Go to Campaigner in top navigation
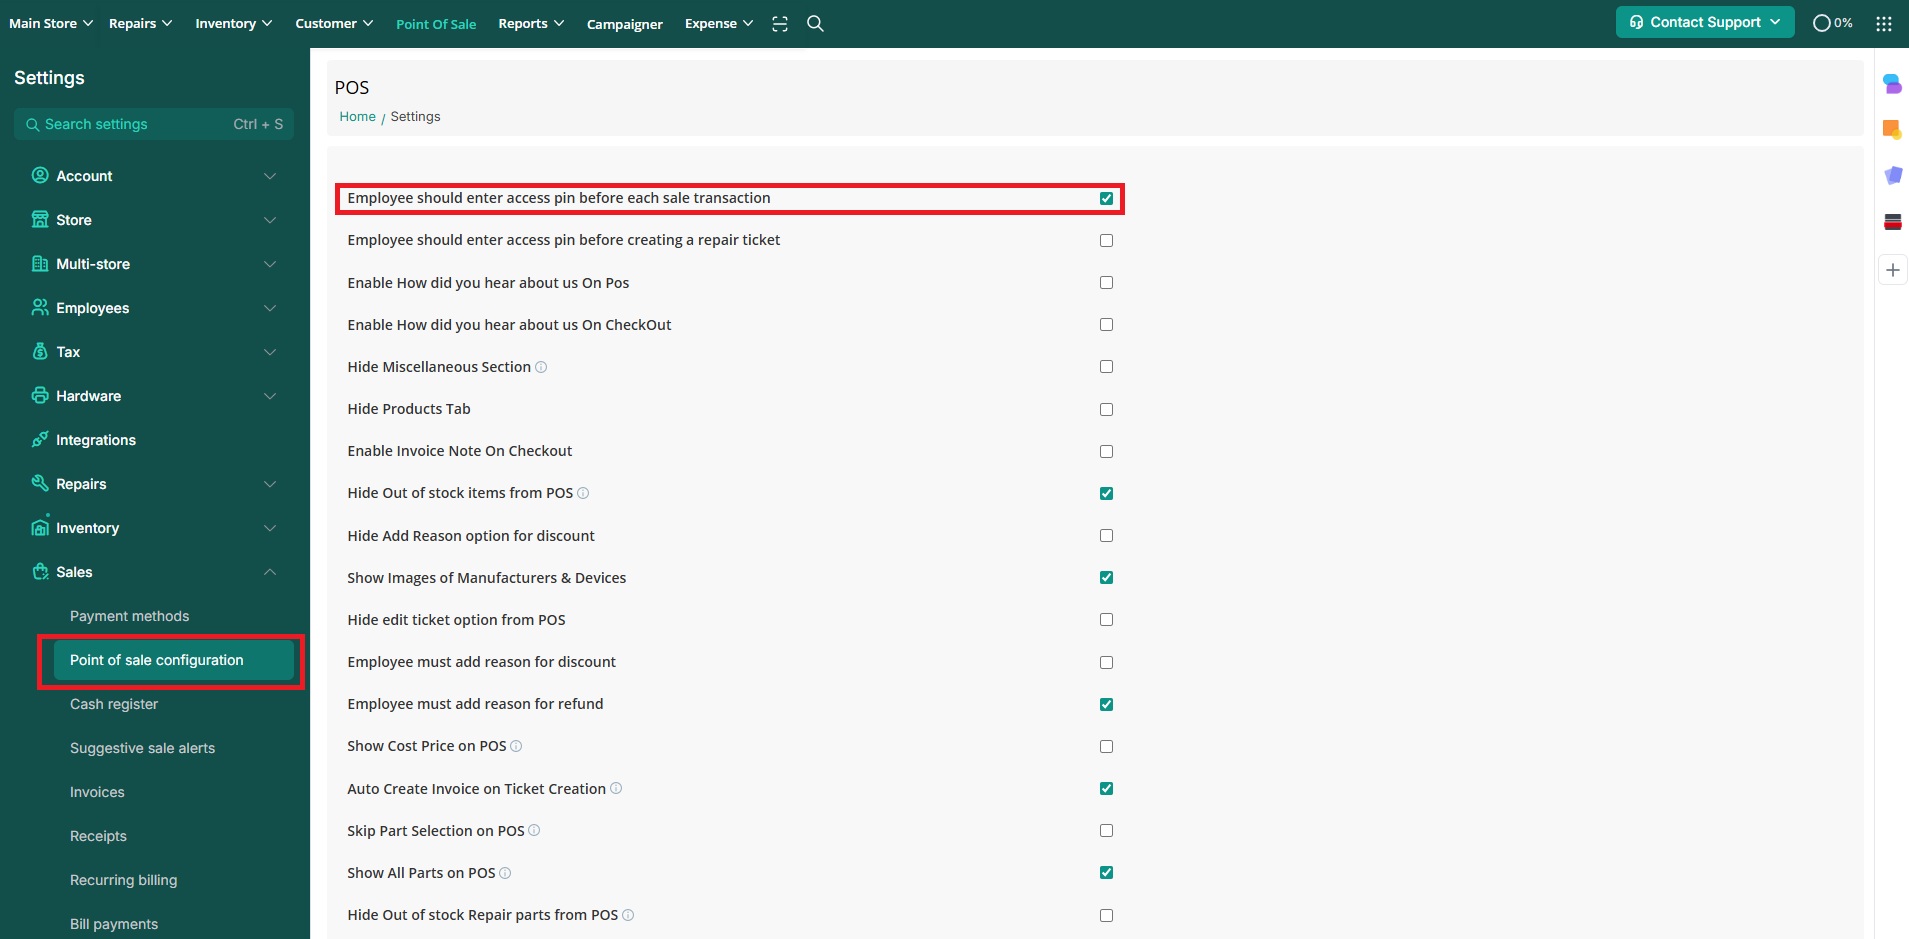This screenshot has width=1909, height=939. (624, 24)
